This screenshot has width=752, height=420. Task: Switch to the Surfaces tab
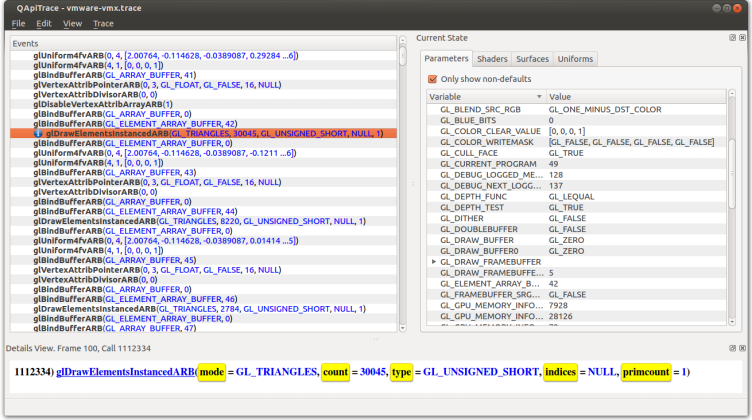click(532, 59)
